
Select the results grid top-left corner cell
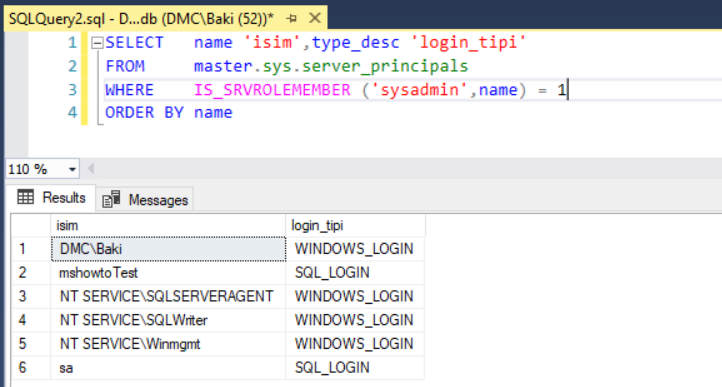31,226
